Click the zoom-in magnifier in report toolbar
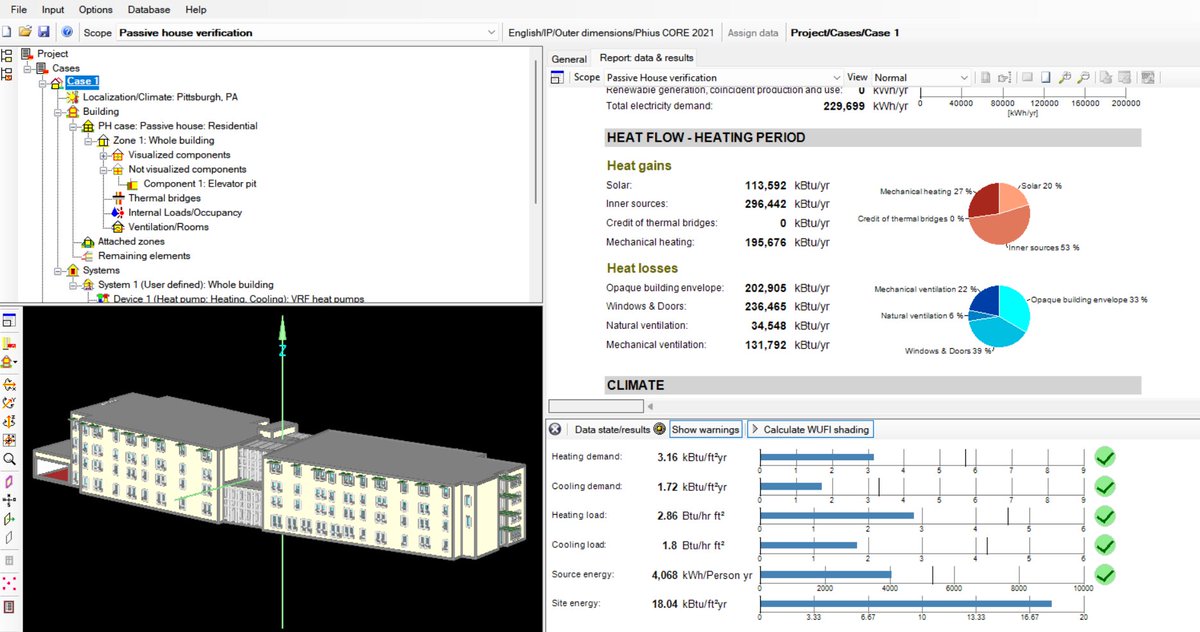The image size is (1200, 632). (1065, 77)
